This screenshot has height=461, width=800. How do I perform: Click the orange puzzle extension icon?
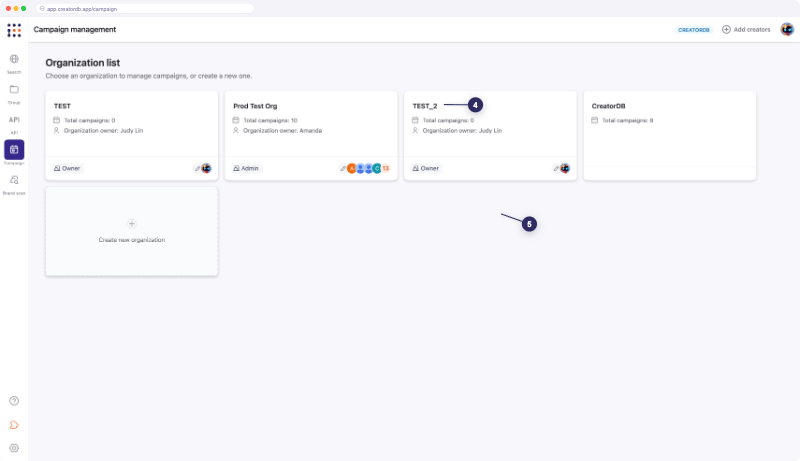[14, 425]
